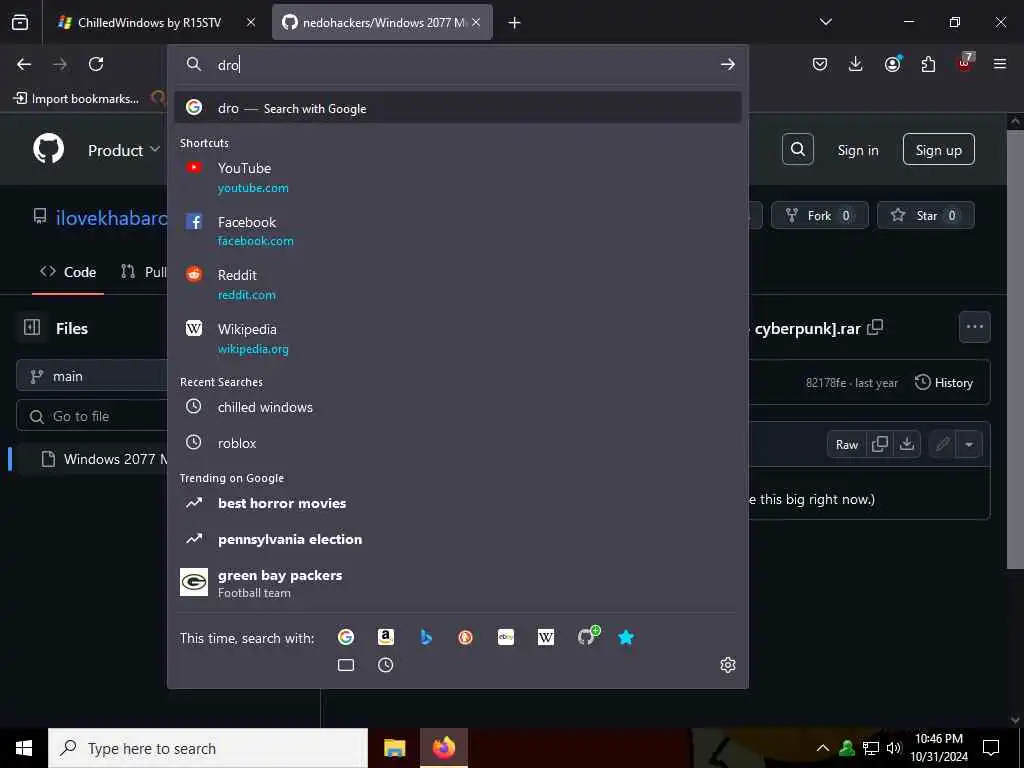Fork the repository
1024x768 pixels.
coord(819,216)
